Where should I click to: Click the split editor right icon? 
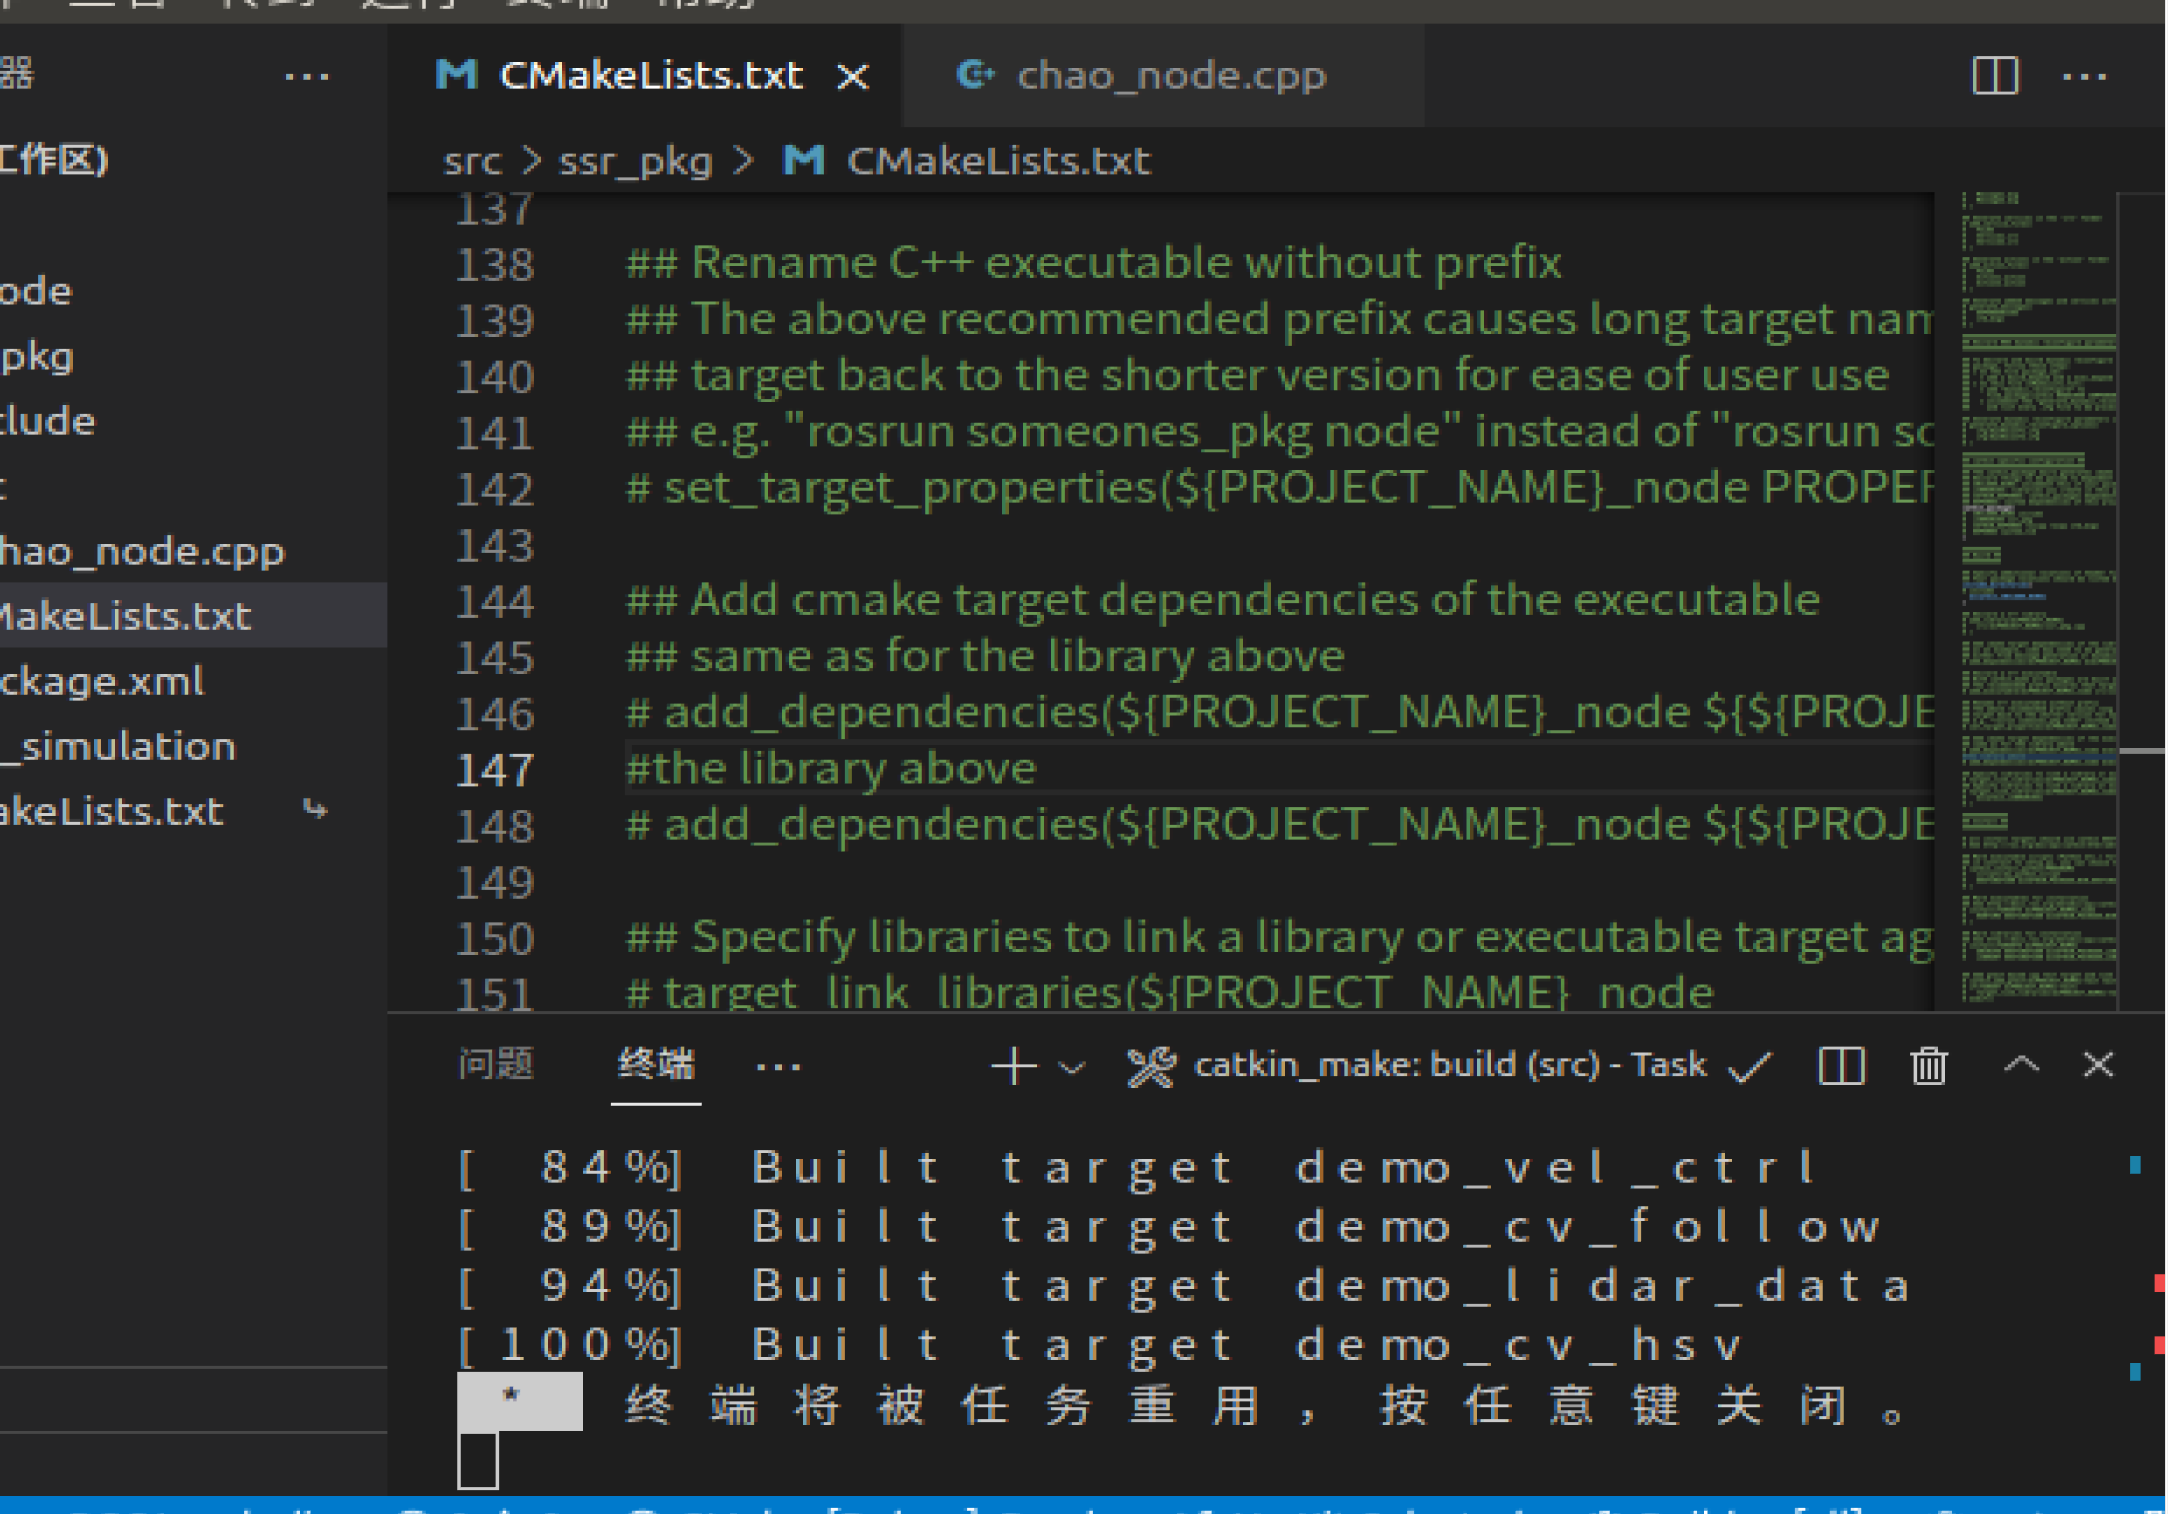click(1994, 76)
